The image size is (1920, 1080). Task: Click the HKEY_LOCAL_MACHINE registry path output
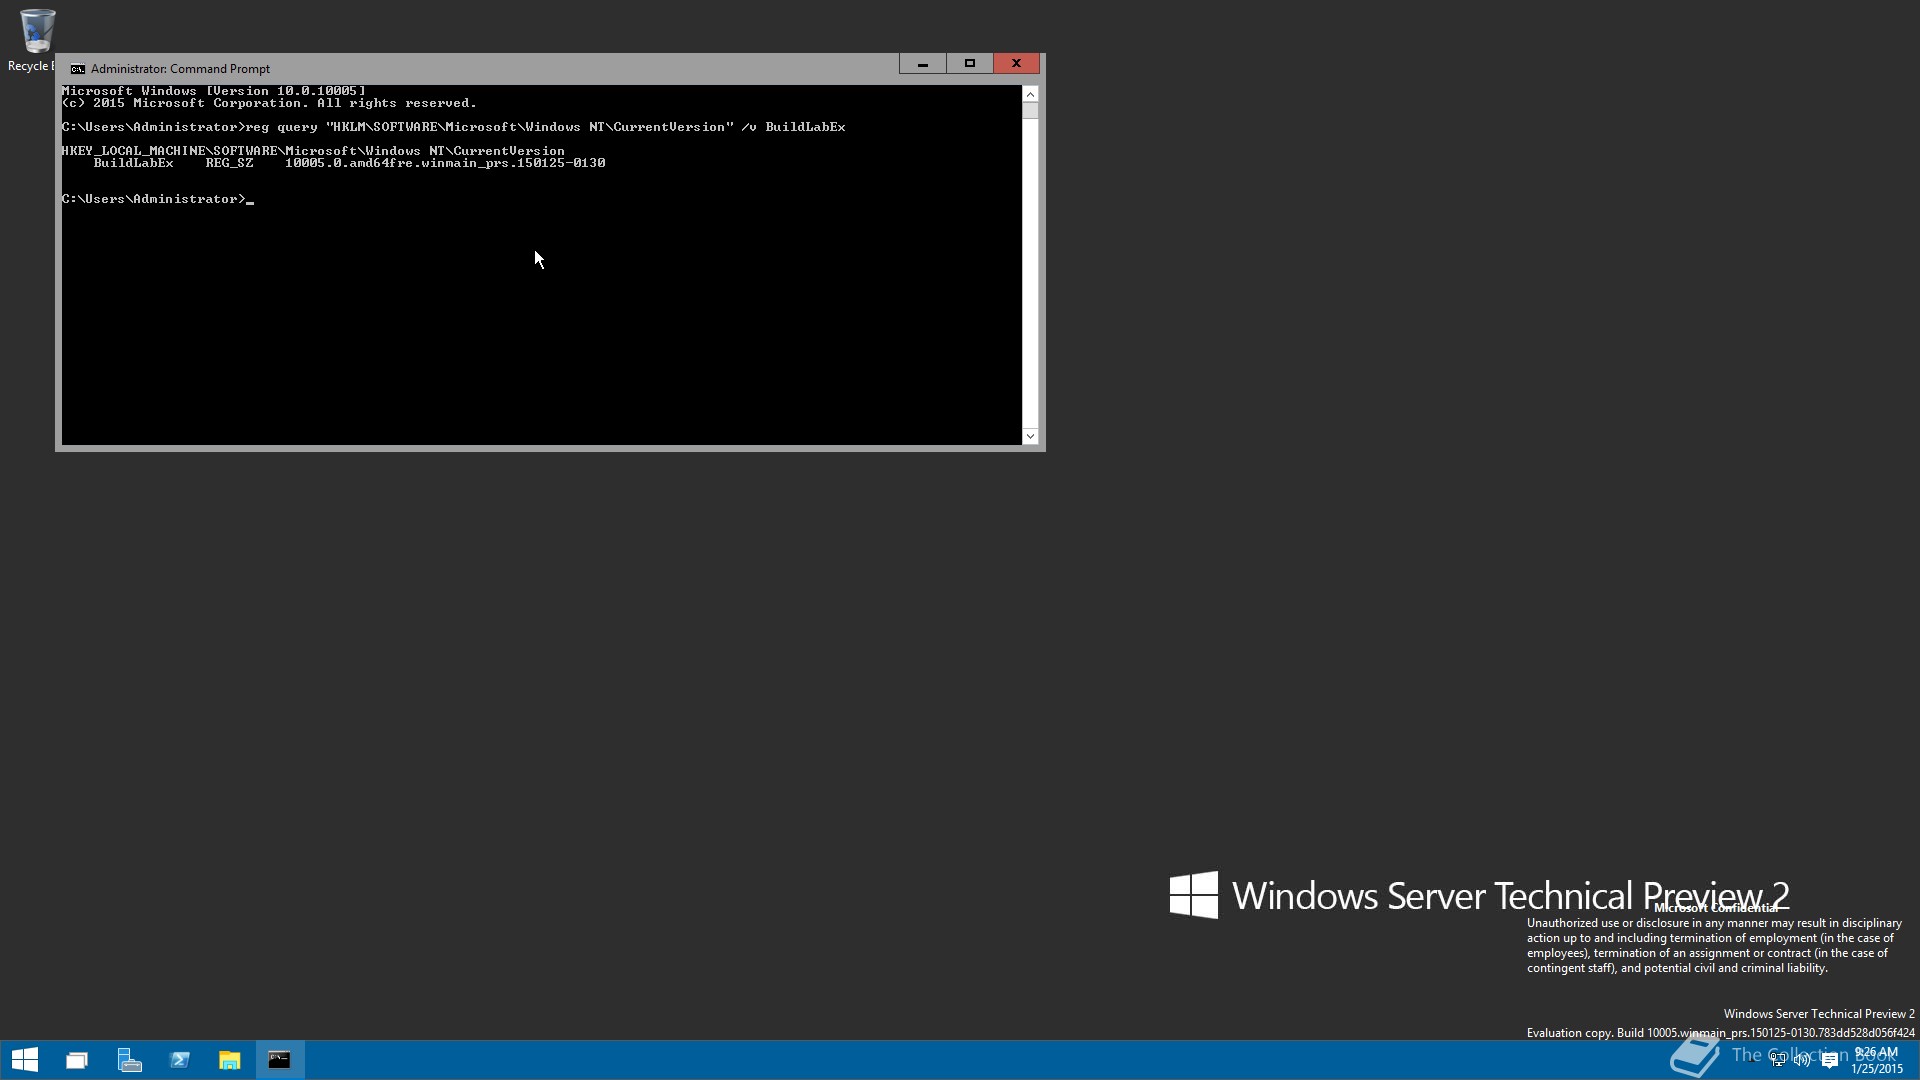pos(313,151)
